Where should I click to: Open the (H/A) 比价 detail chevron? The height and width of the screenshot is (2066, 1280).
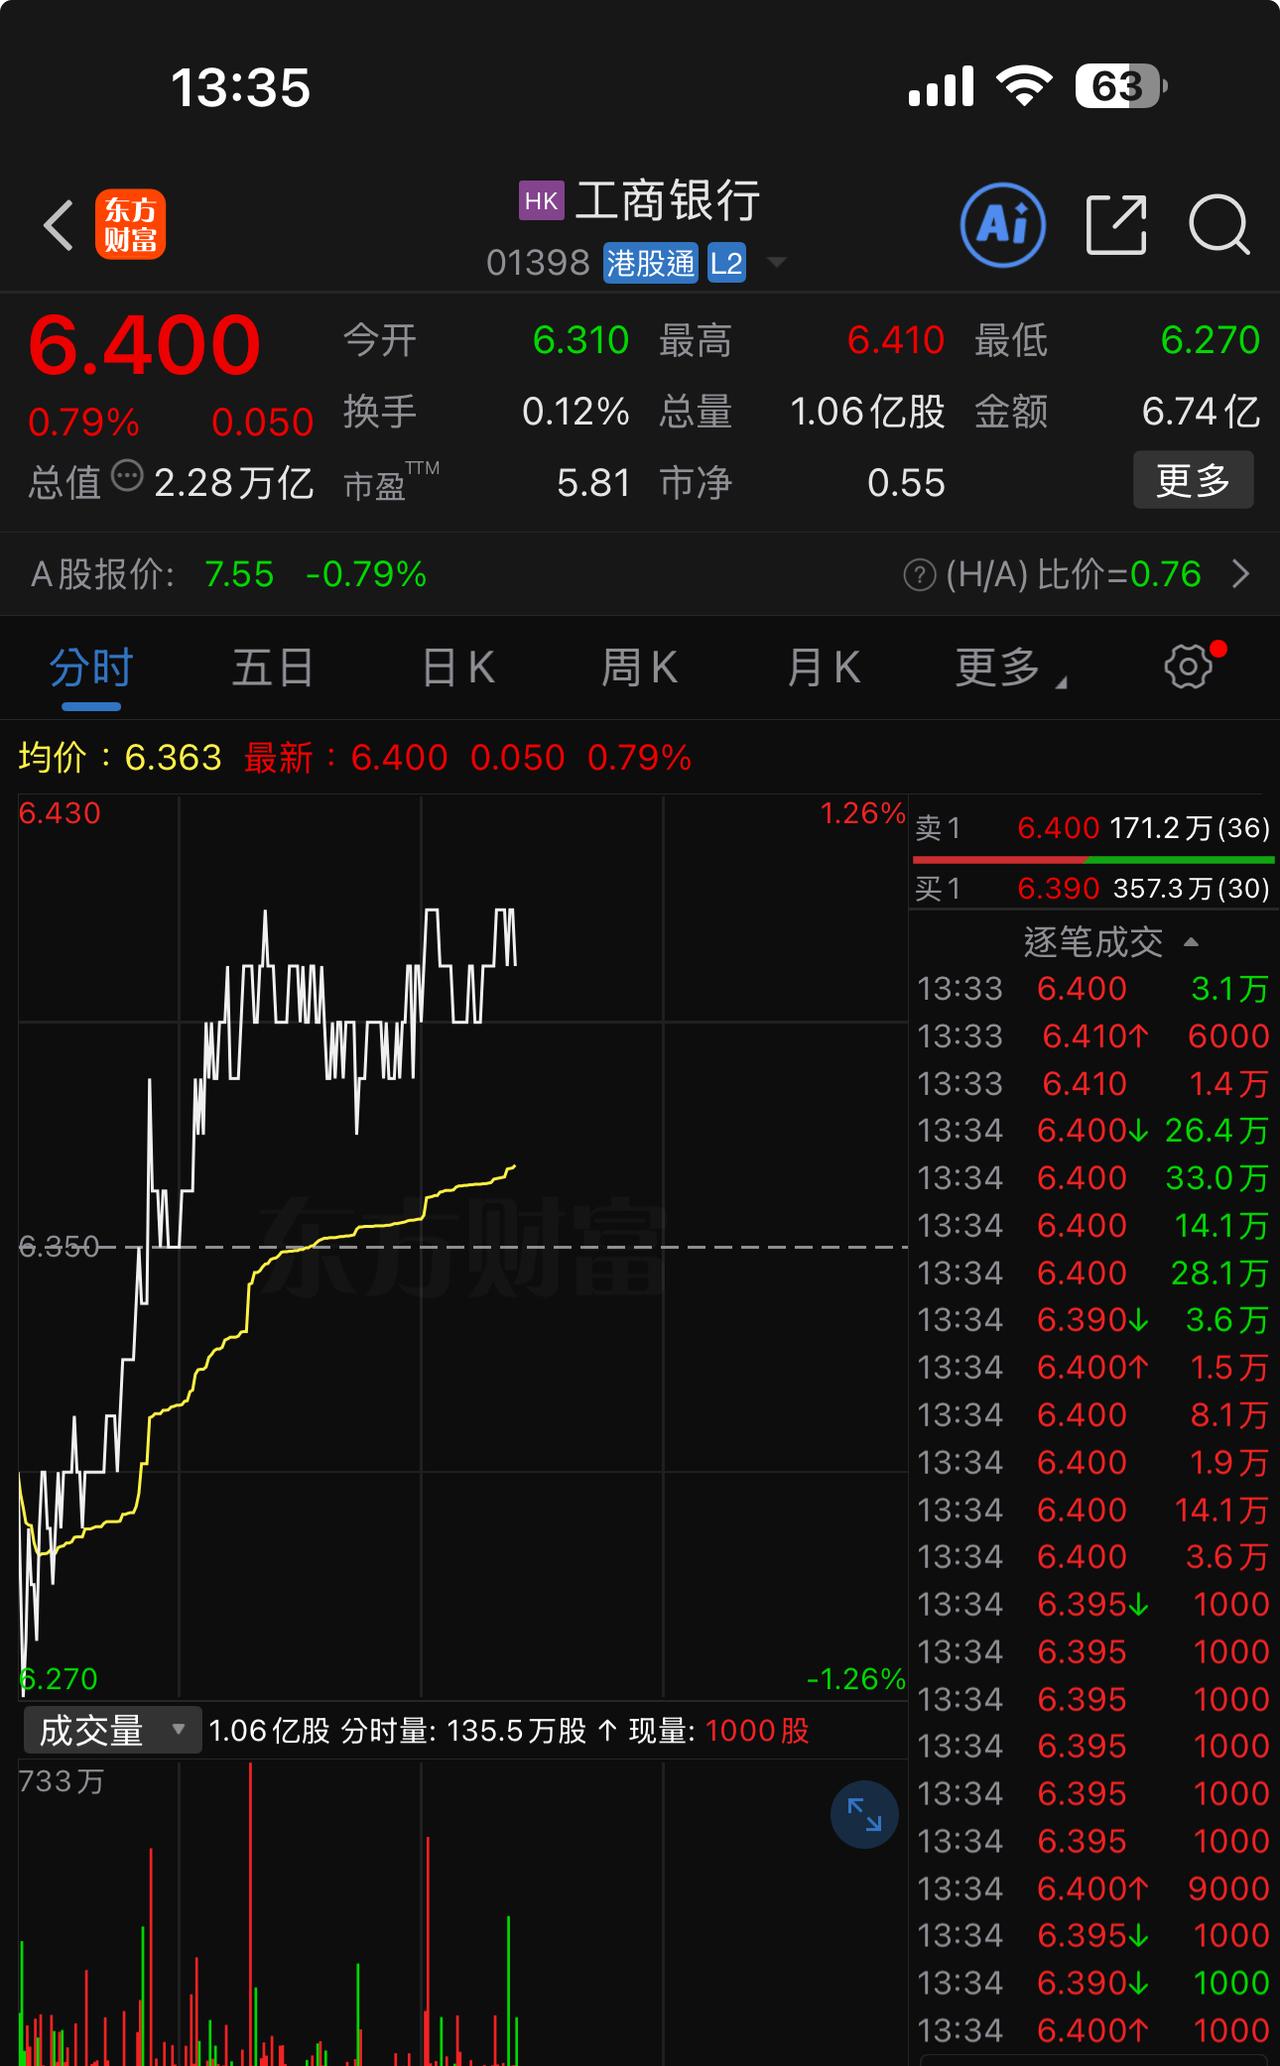pos(1241,574)
